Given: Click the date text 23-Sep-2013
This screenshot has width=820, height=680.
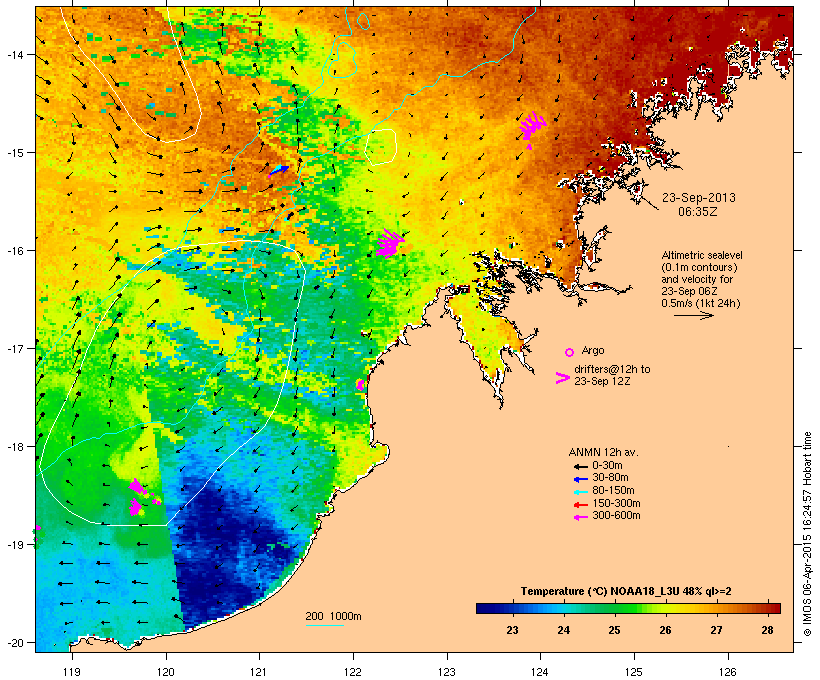Looking at the screenshot, I should pos(699,198).
